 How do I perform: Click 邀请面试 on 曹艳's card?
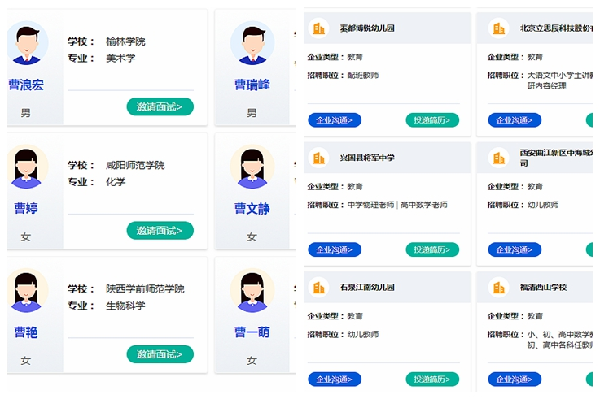point(160,354)
